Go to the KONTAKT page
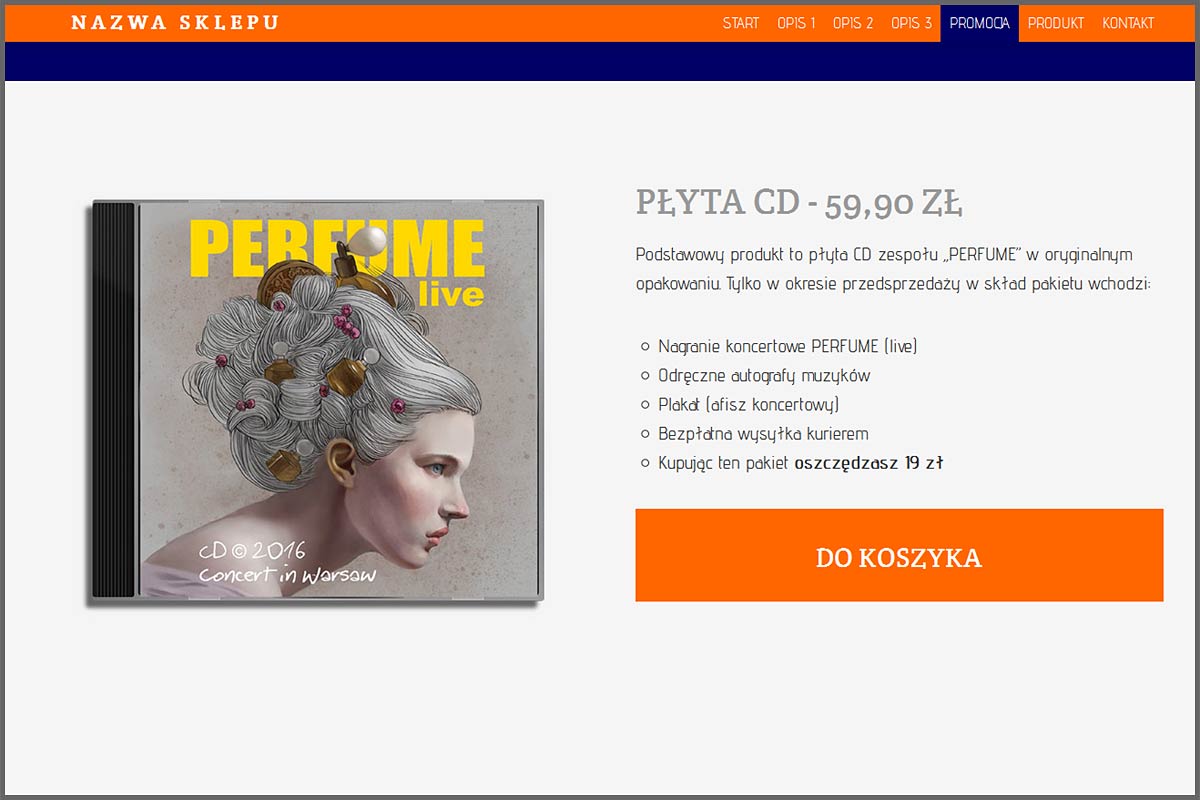 click(1128, 23)
